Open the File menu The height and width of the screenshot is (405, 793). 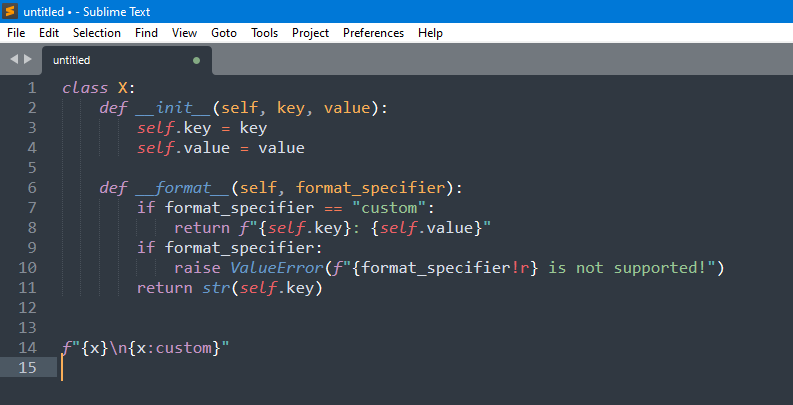[x=16, y=33]
